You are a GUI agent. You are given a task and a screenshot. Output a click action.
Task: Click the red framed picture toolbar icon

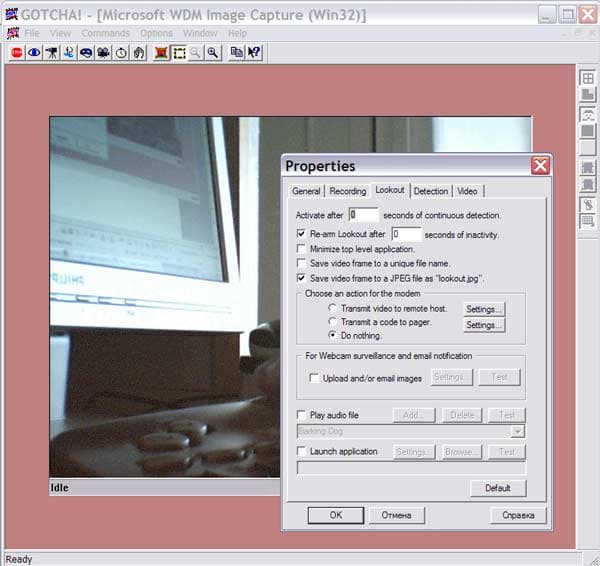[161, 52]
